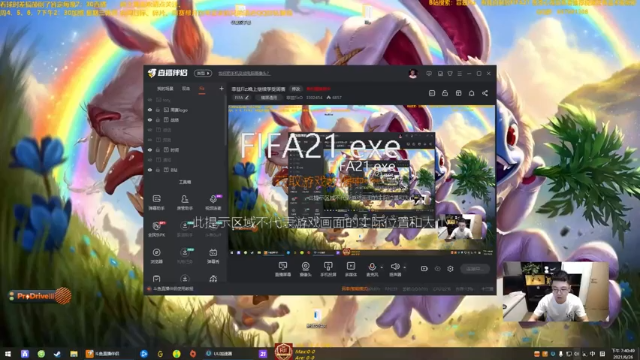Click the shirt skin icon in title bar
This screenshot has height=360, width=640.
(x=450, y=73)
